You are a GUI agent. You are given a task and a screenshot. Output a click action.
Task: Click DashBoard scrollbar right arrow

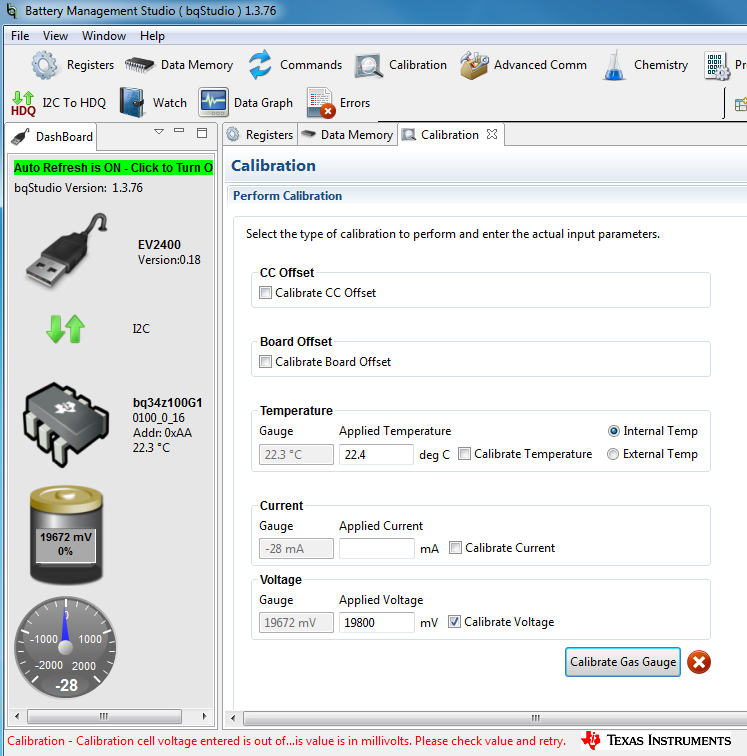[204, 716]
